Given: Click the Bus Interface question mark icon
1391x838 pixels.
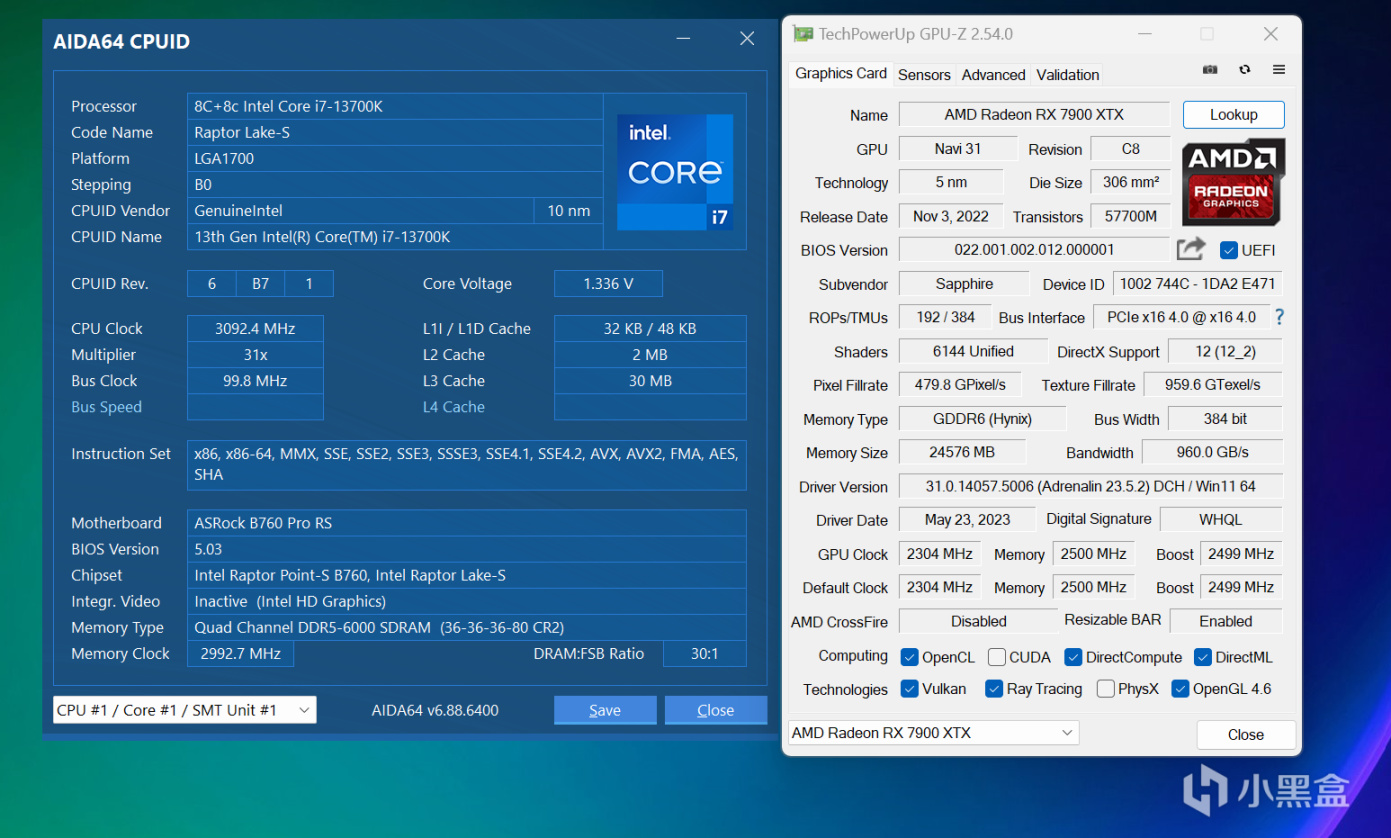Looking at the screenshot, I should [1279, 317].
